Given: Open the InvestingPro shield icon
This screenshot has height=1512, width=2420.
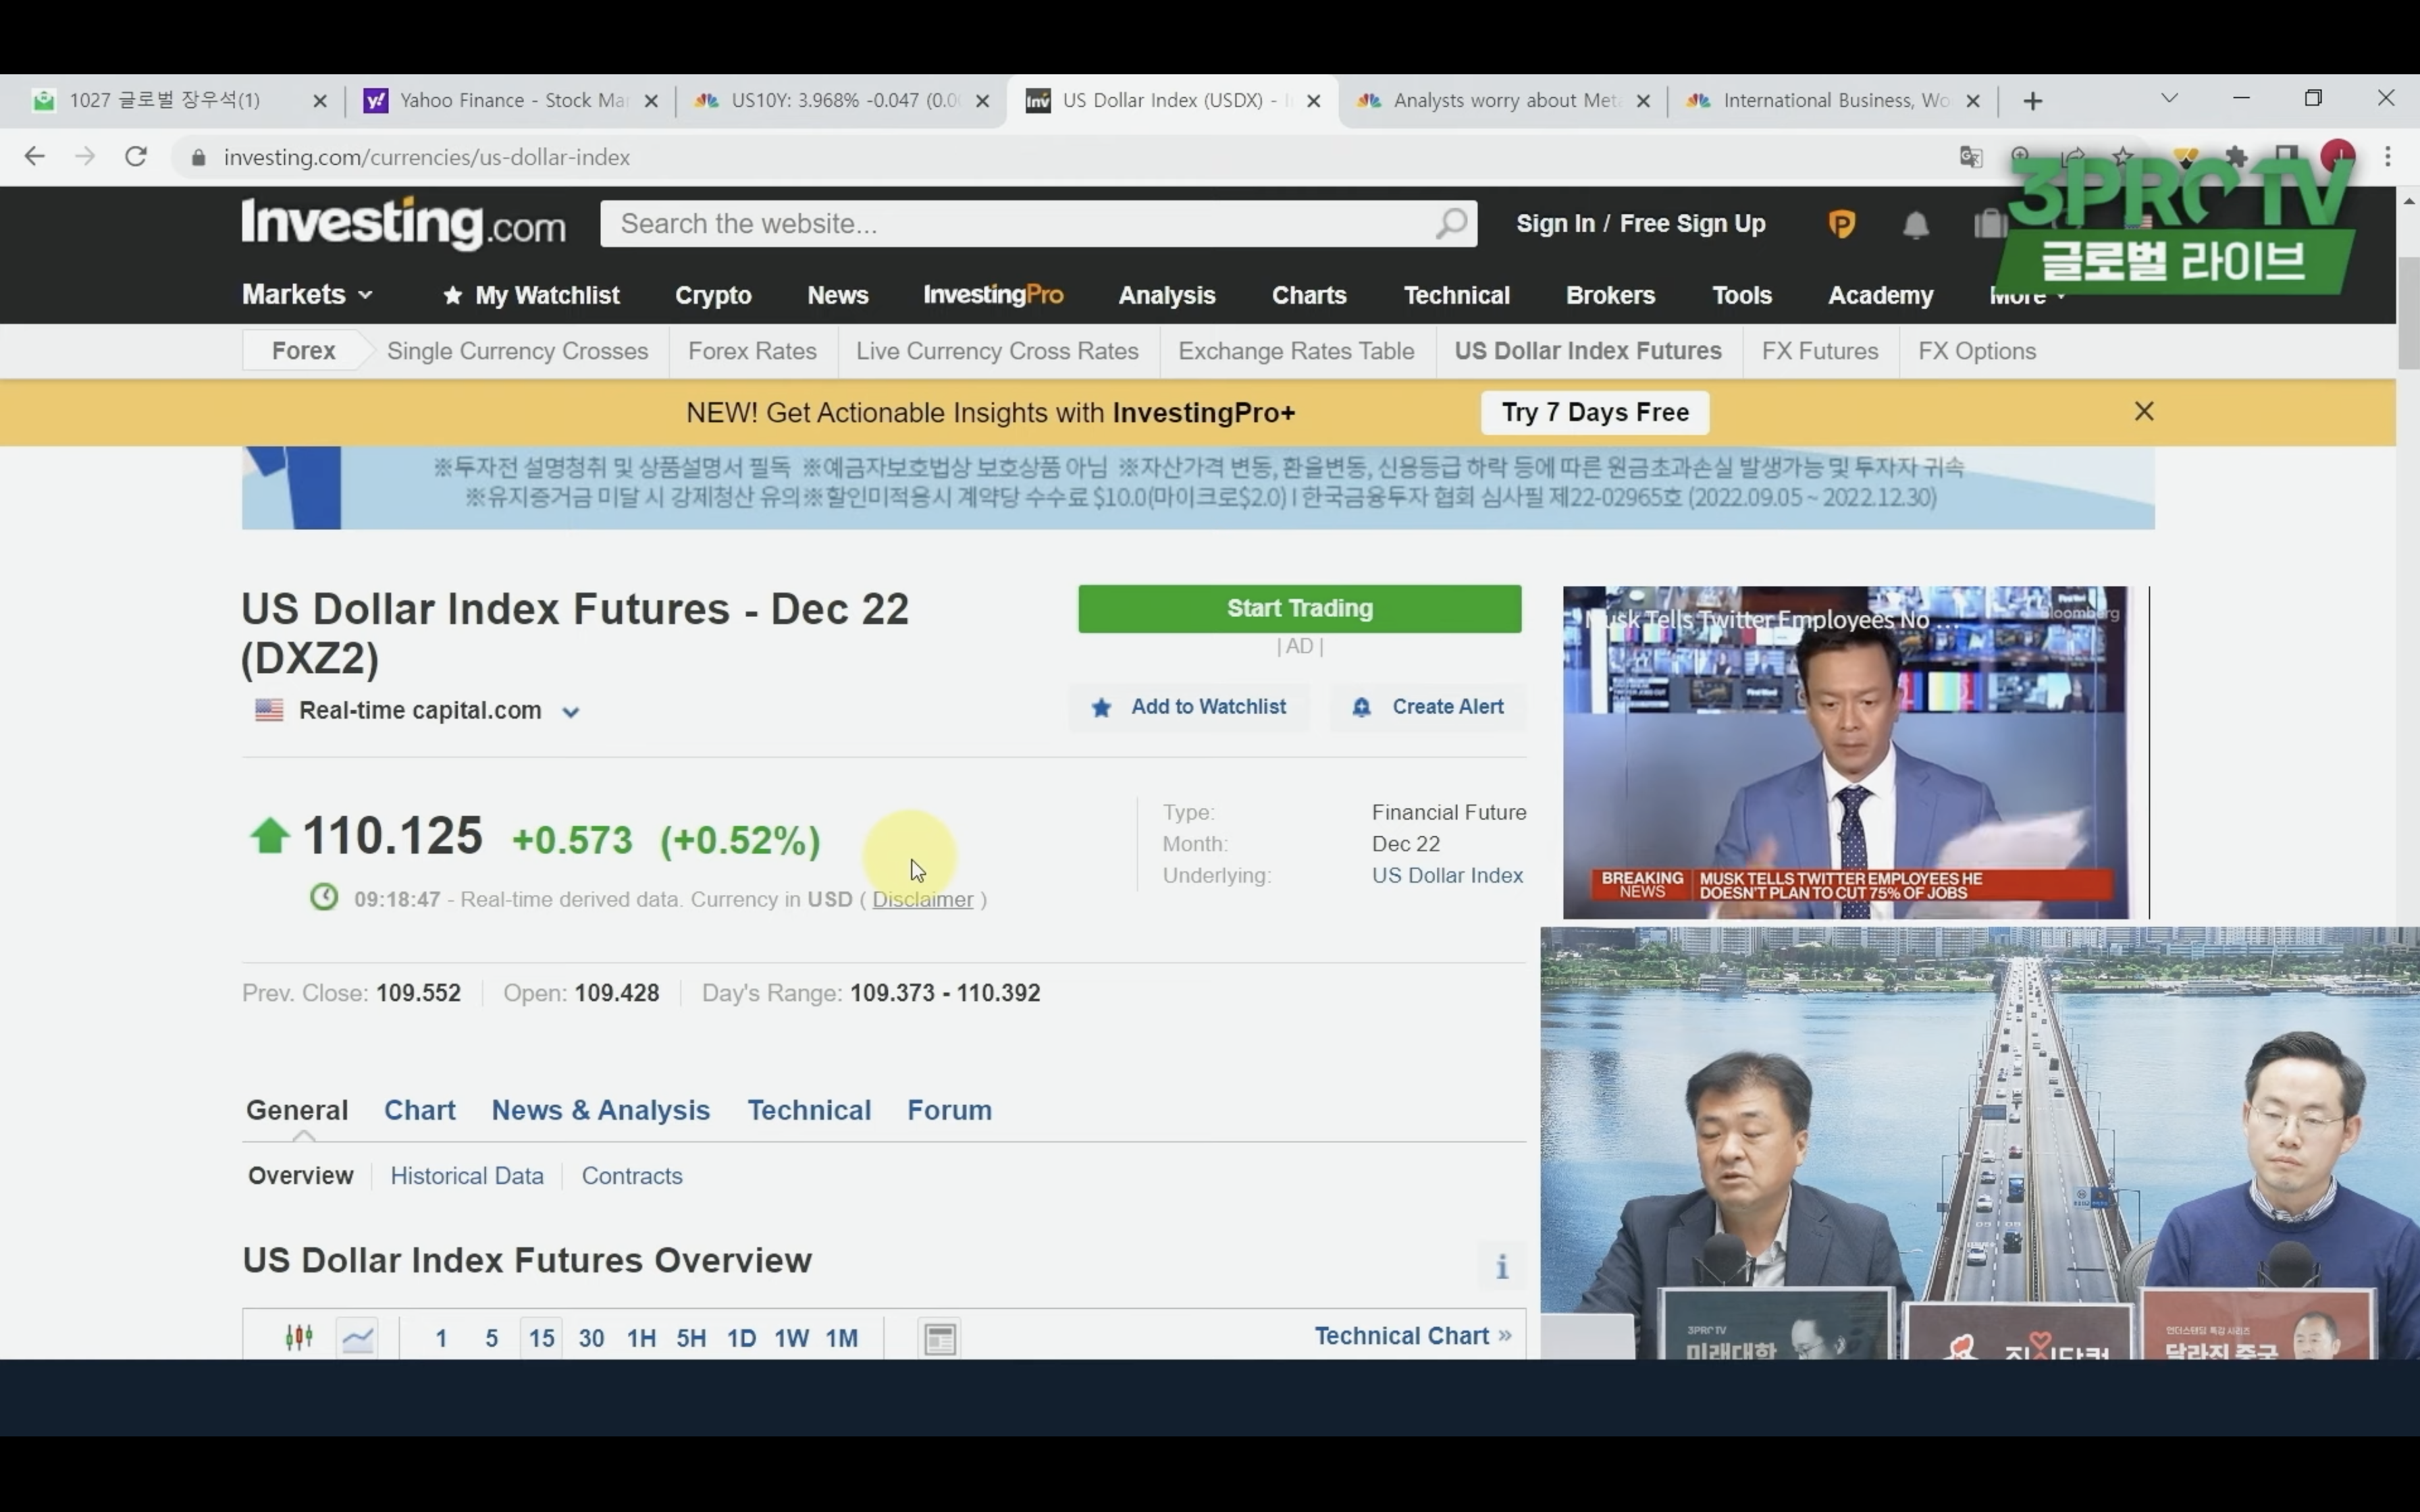Looking at the screenshot, I should tap(1841, 224).
